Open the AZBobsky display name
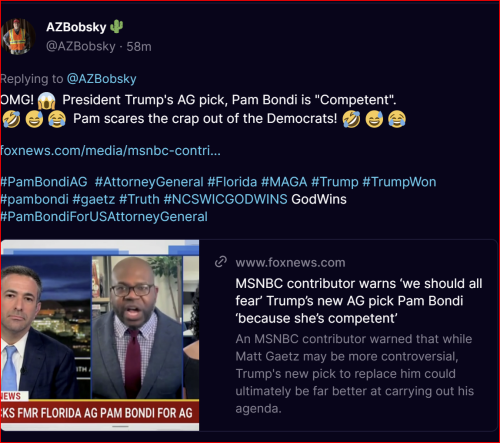Image resolution: width=500 pixels, height=443 pixels. pyautogui.click(x=76, y=27)
